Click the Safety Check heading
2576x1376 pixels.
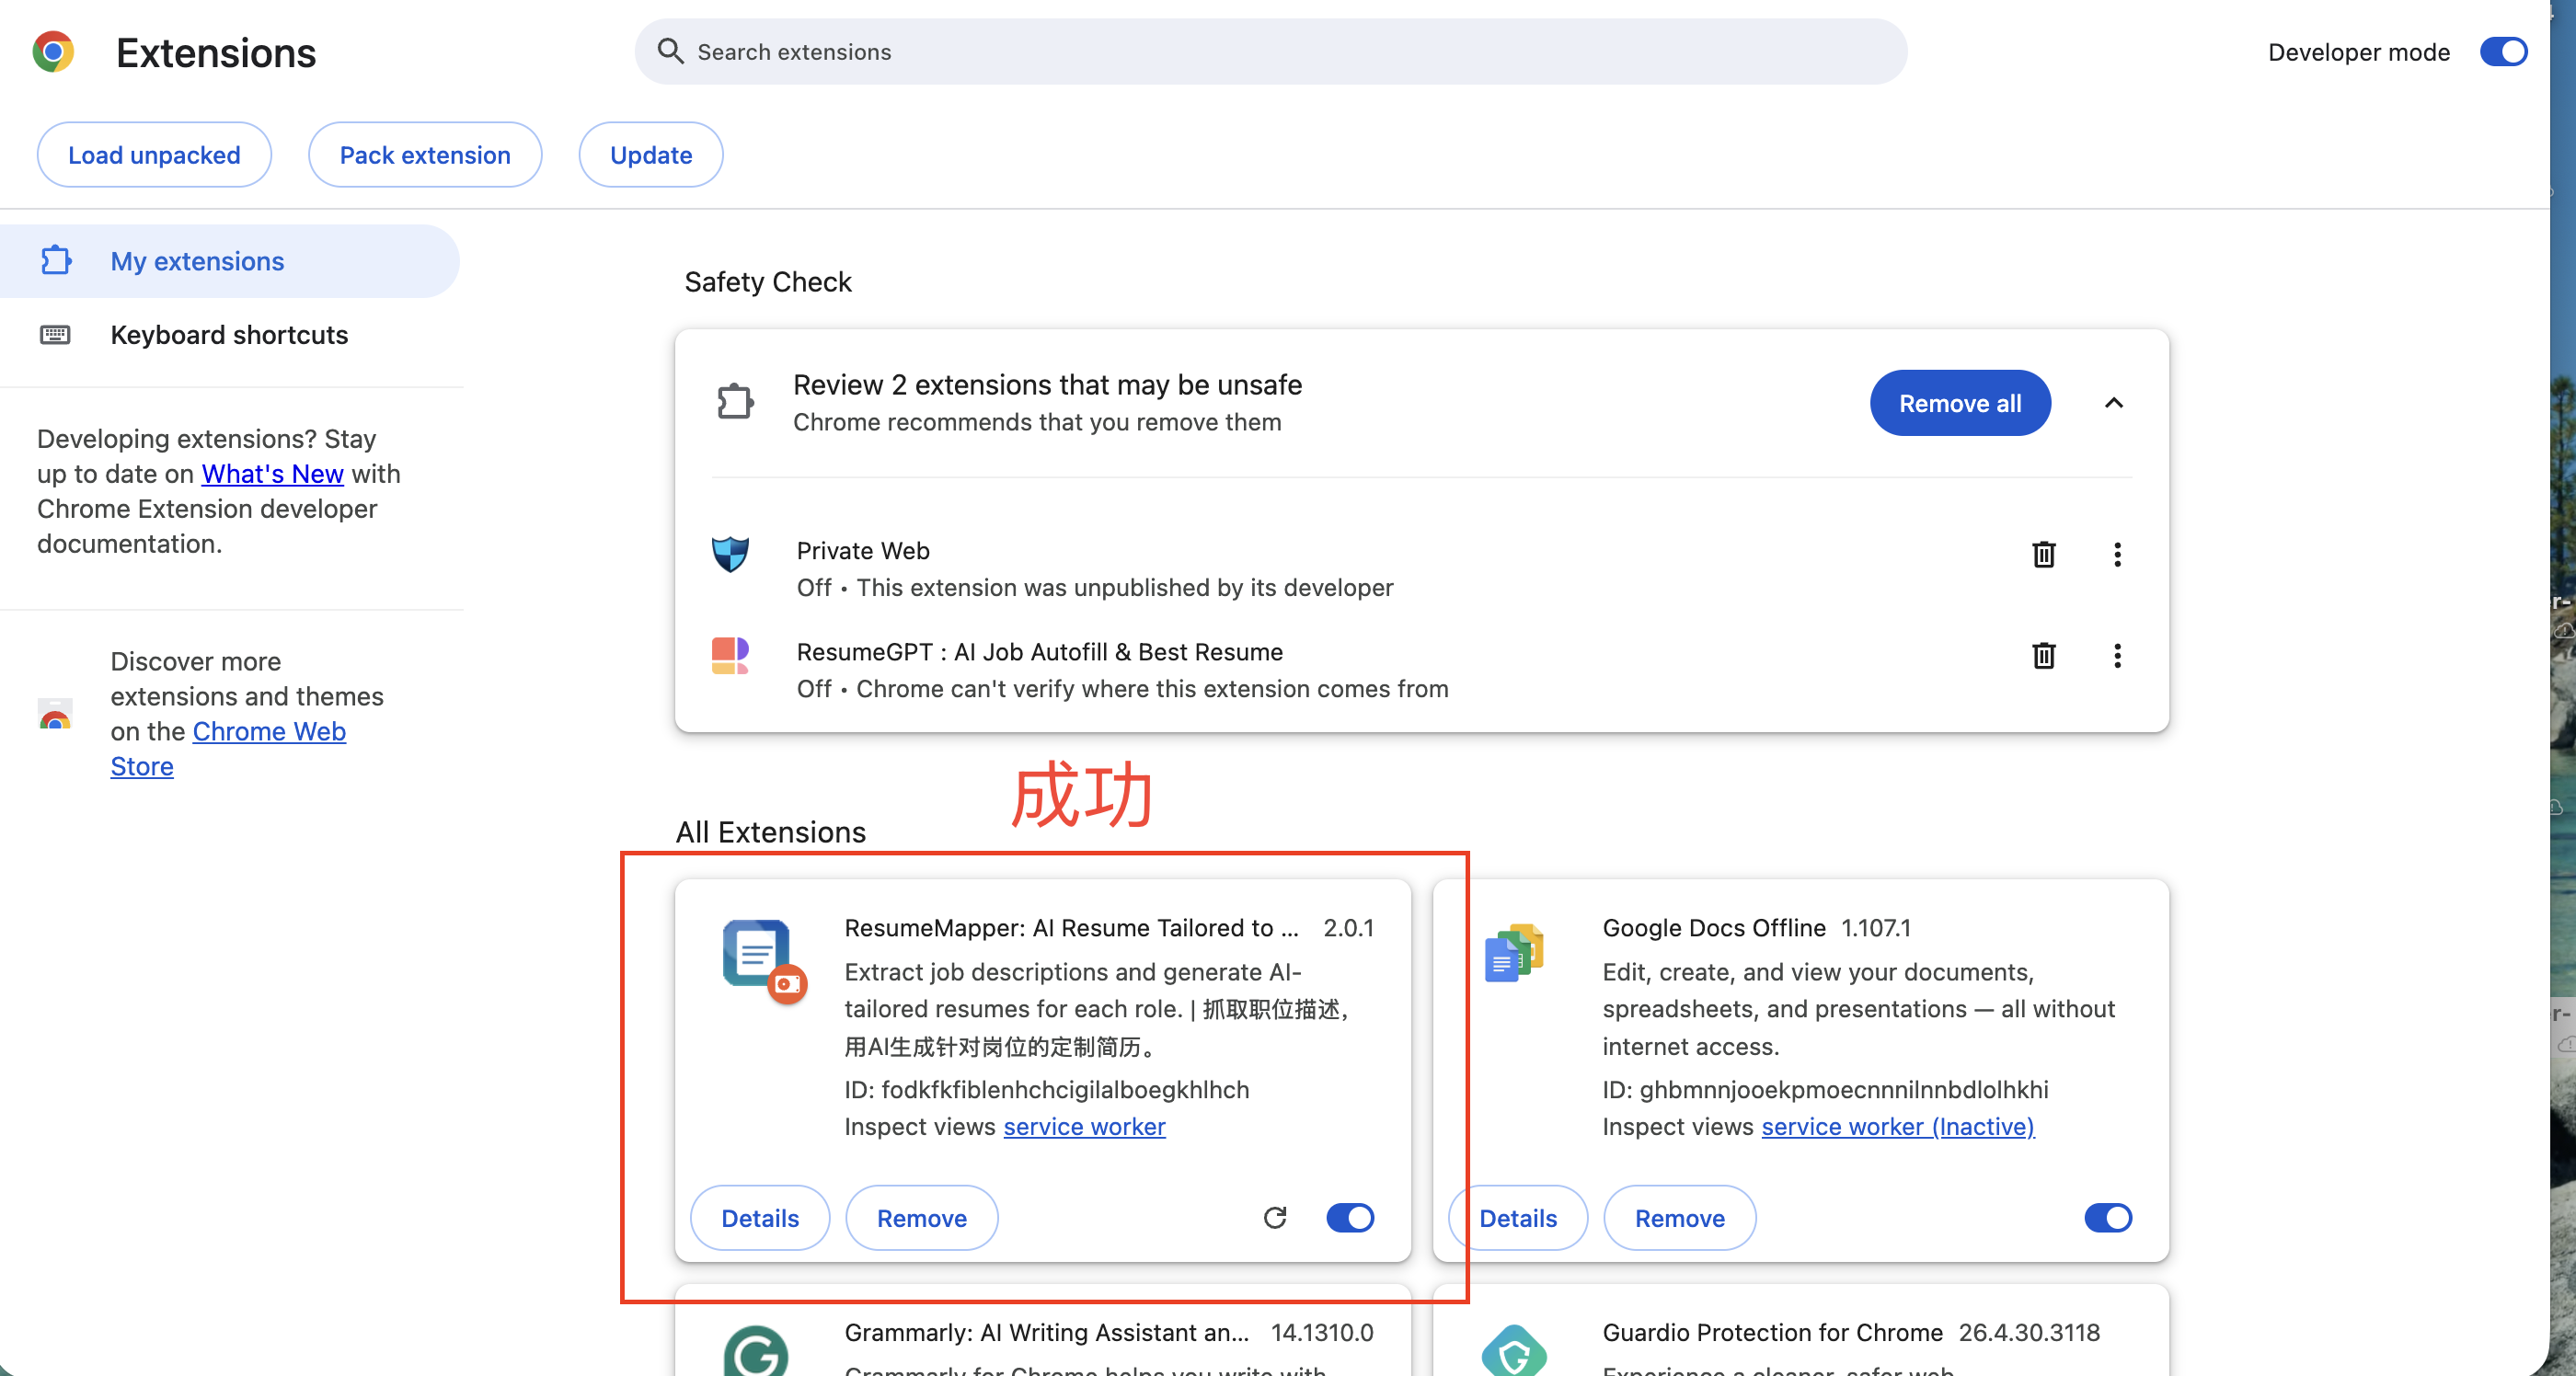pos(767,282)
